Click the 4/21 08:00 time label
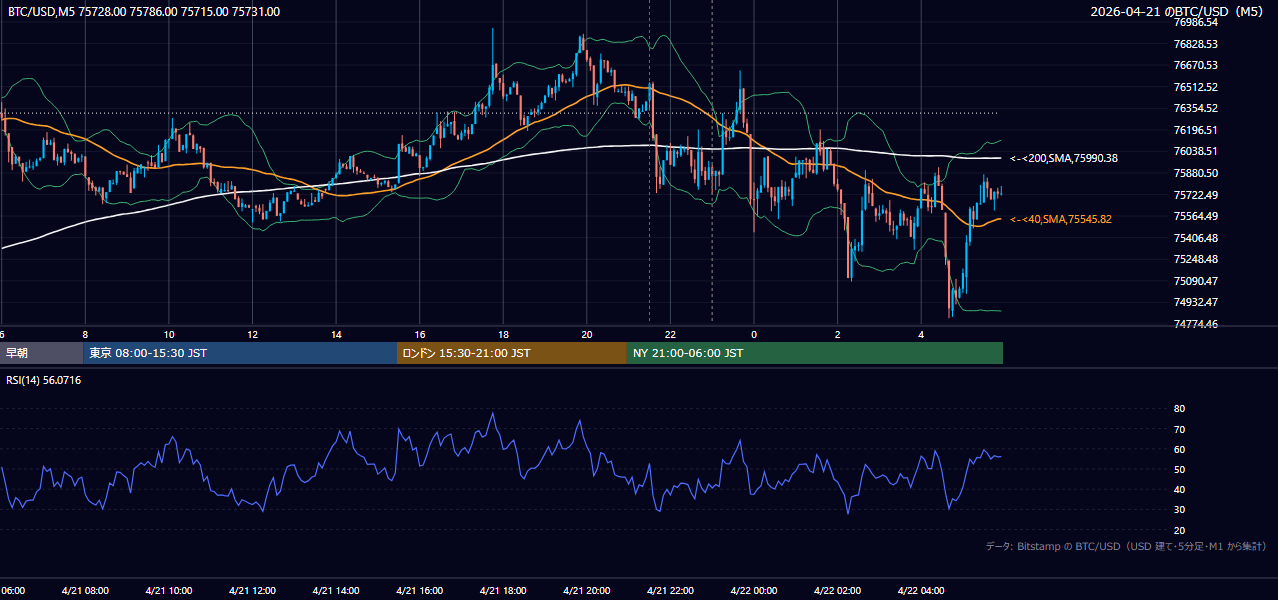1278x600 pixels. [85, 591]
